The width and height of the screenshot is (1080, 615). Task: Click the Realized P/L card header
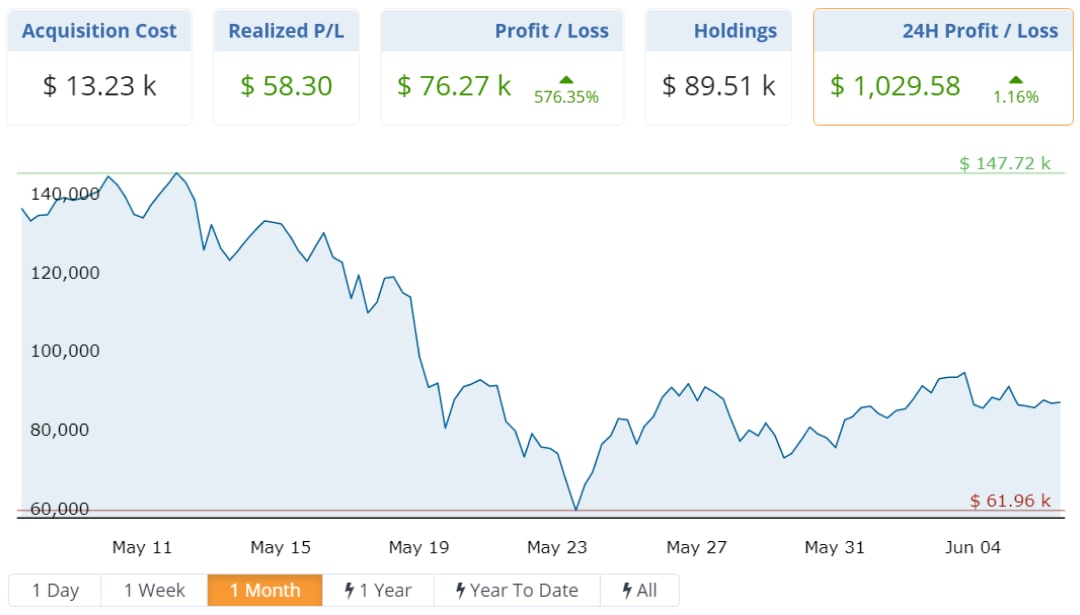tap(286, 31)
